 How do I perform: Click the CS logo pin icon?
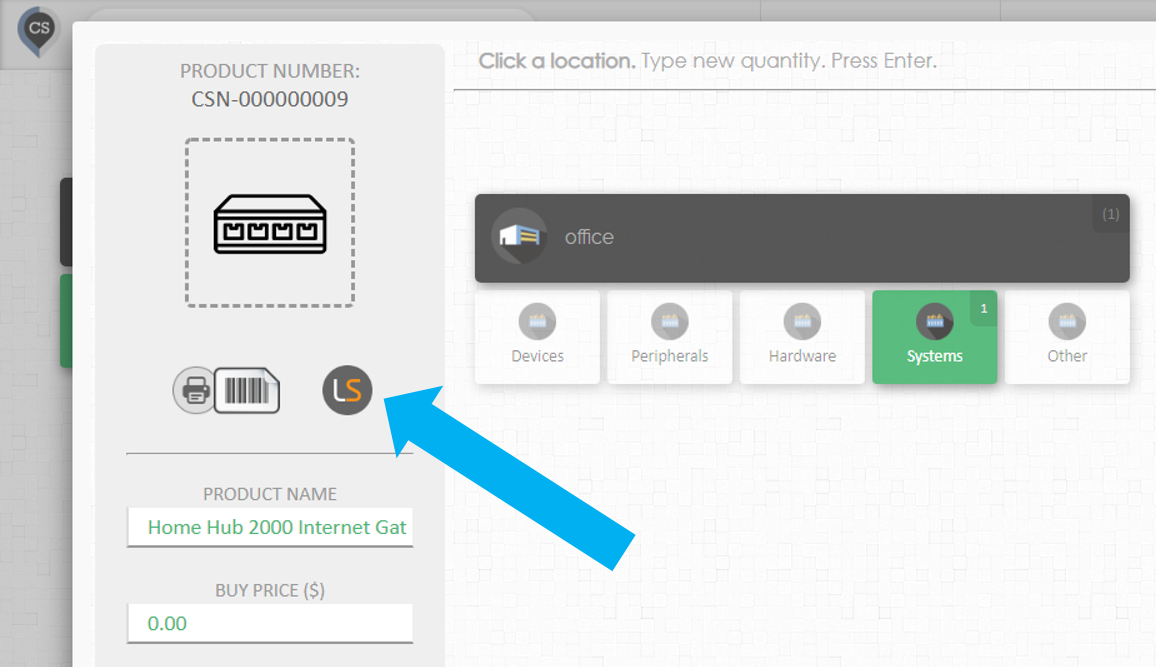click(x=38, y=32)
